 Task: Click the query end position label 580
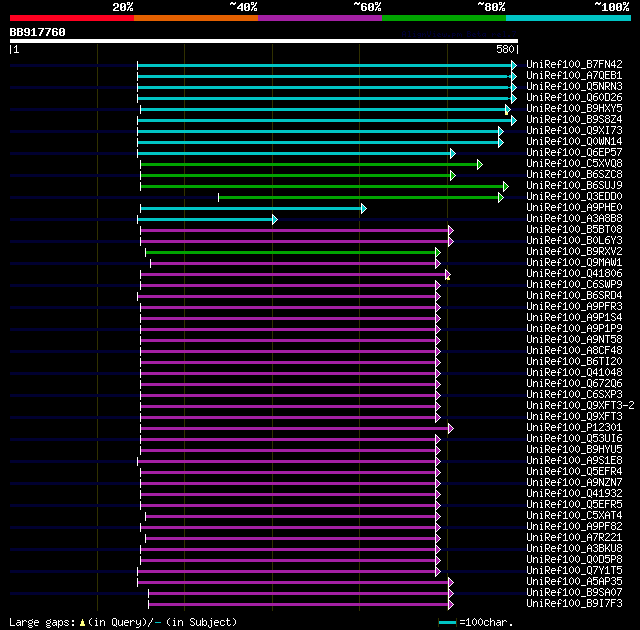505,49
